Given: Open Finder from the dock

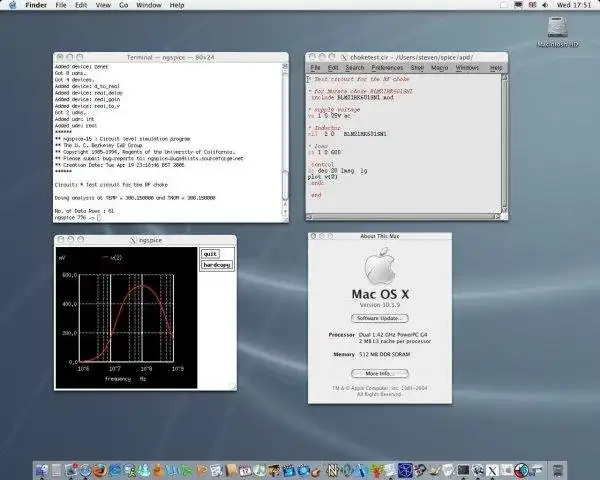Looking at the screenshot, I should [43, 468].
